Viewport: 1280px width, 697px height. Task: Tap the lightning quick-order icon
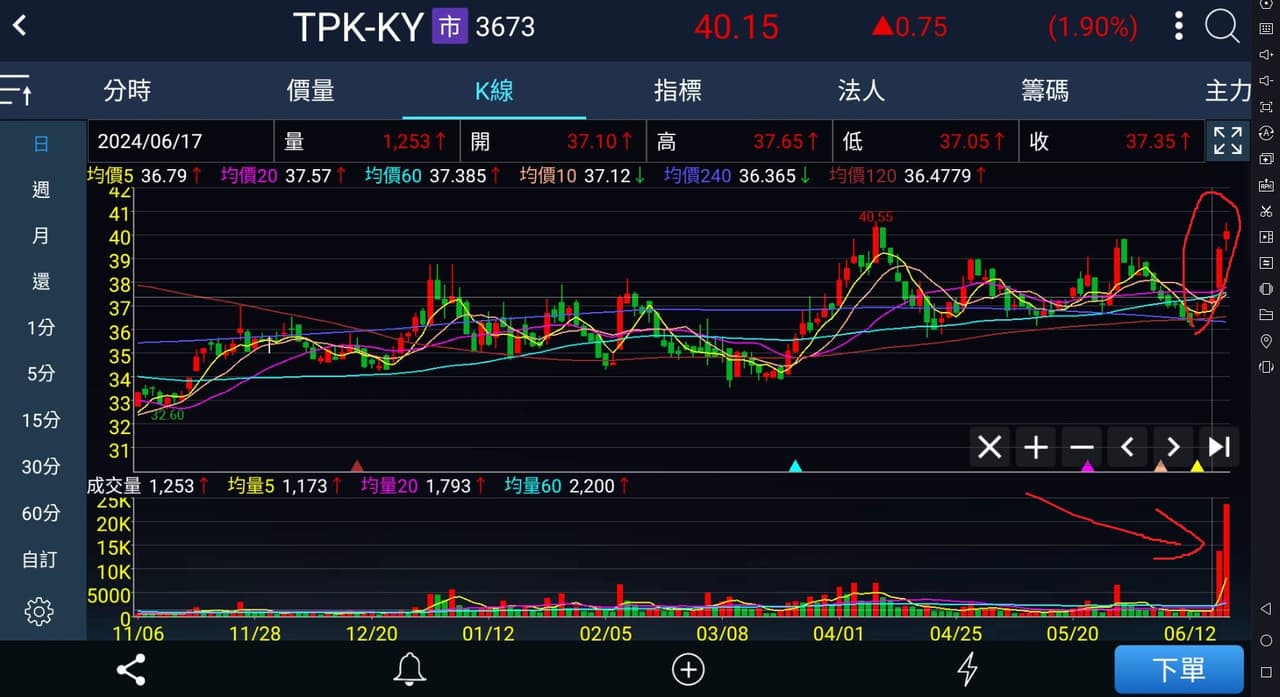click(x=967, y=669)
